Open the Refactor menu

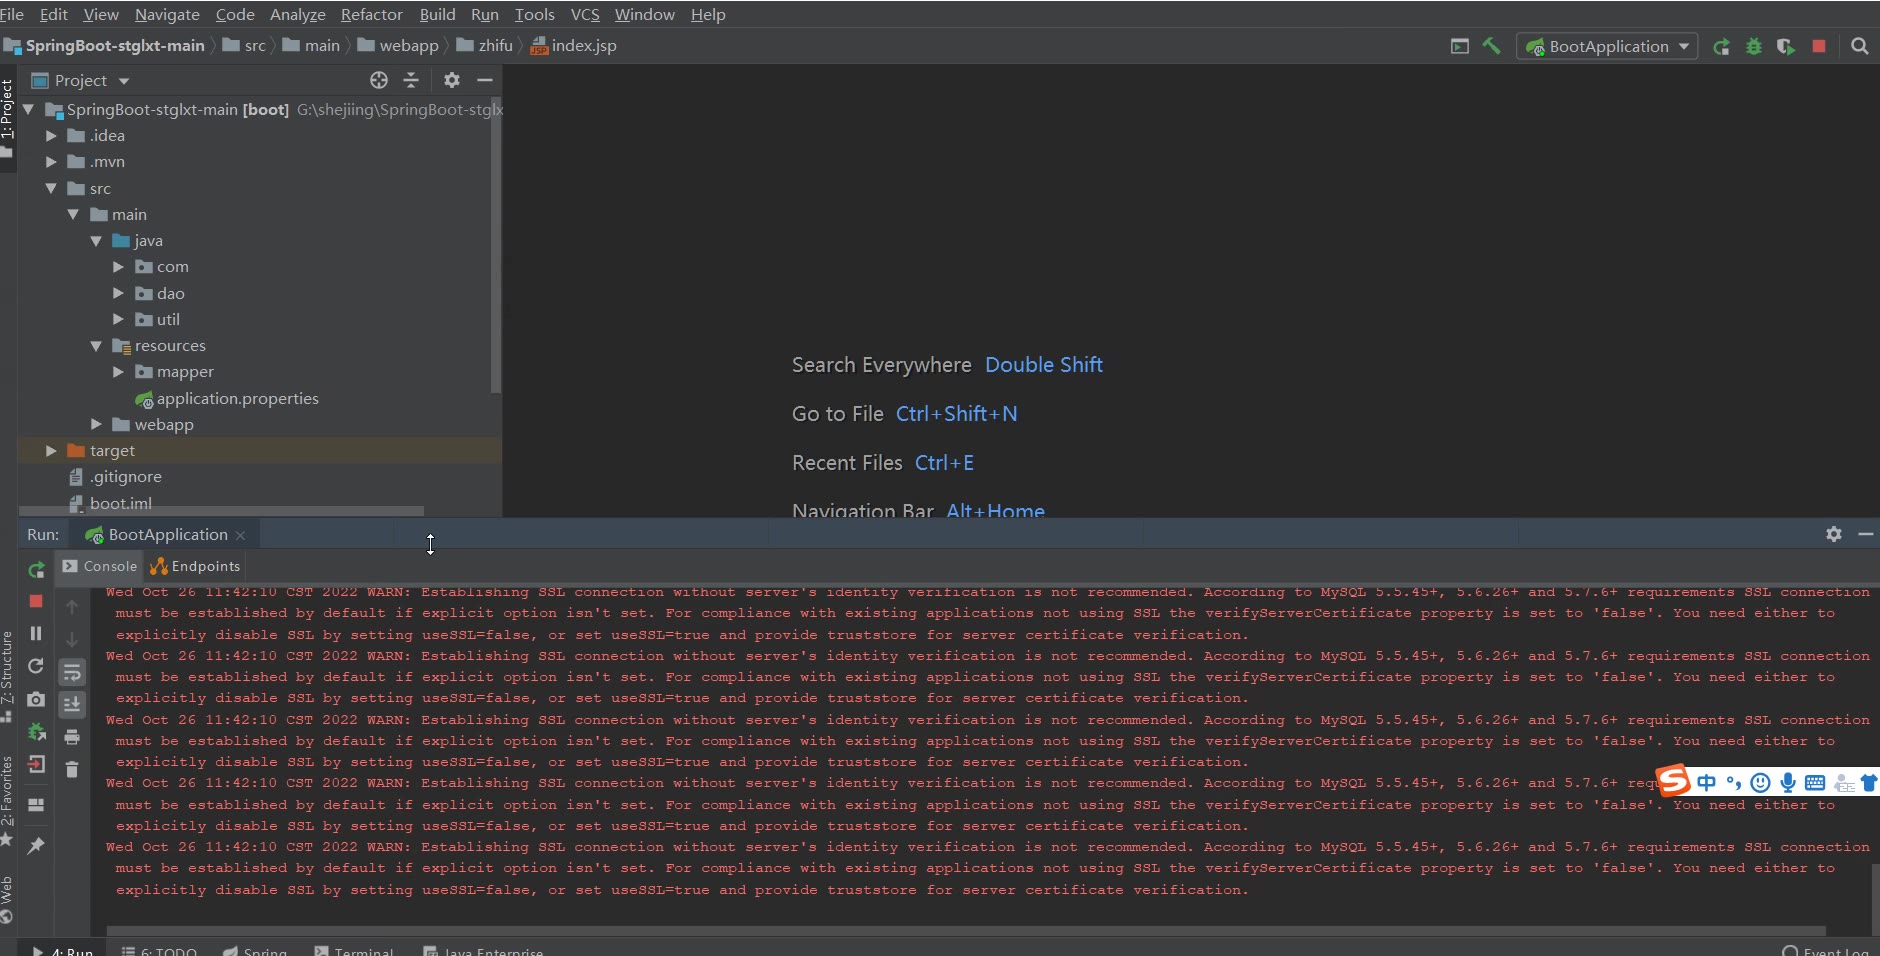[x=371, y=14]
